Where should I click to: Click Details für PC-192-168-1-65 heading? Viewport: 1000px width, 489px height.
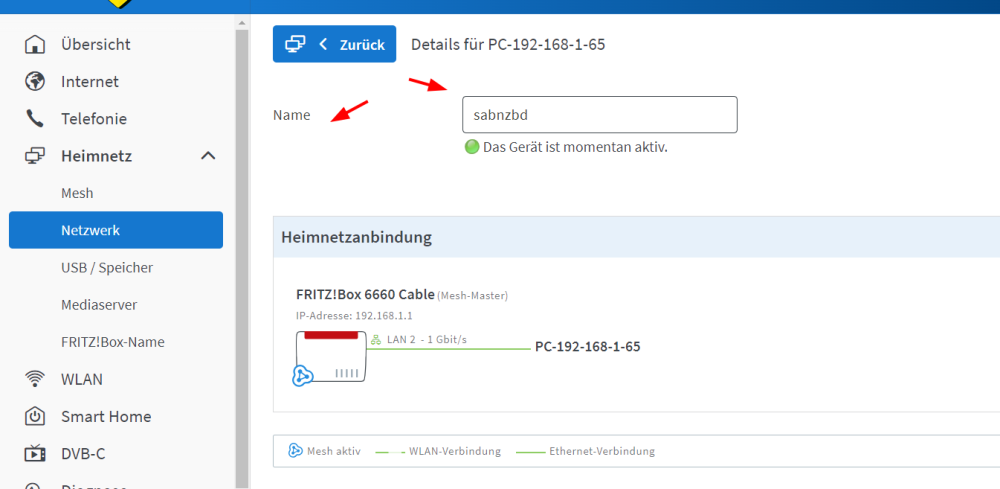pyautogui.click(x=508, y=45)
